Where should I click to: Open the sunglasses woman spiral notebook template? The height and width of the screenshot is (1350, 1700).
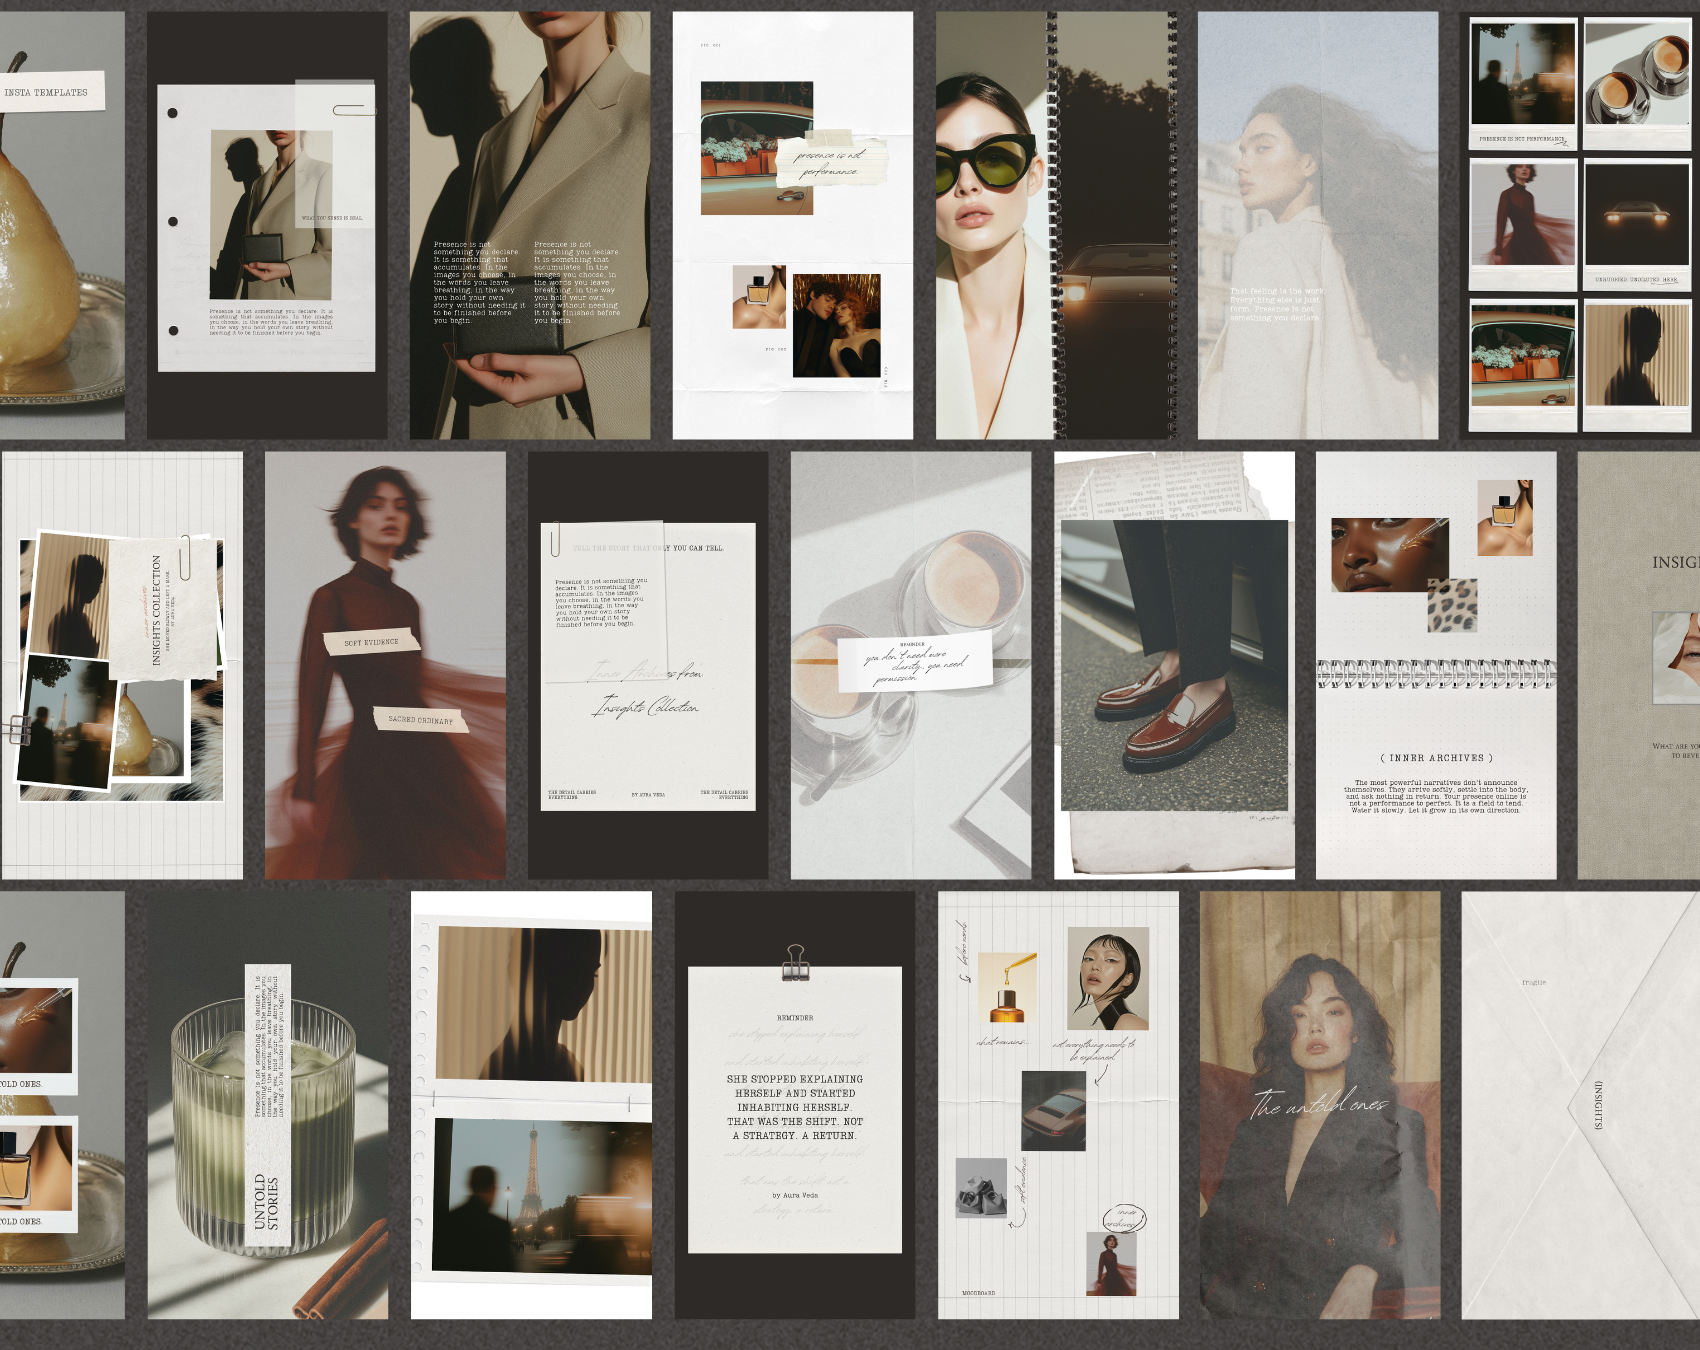(x=1056, y=225)
